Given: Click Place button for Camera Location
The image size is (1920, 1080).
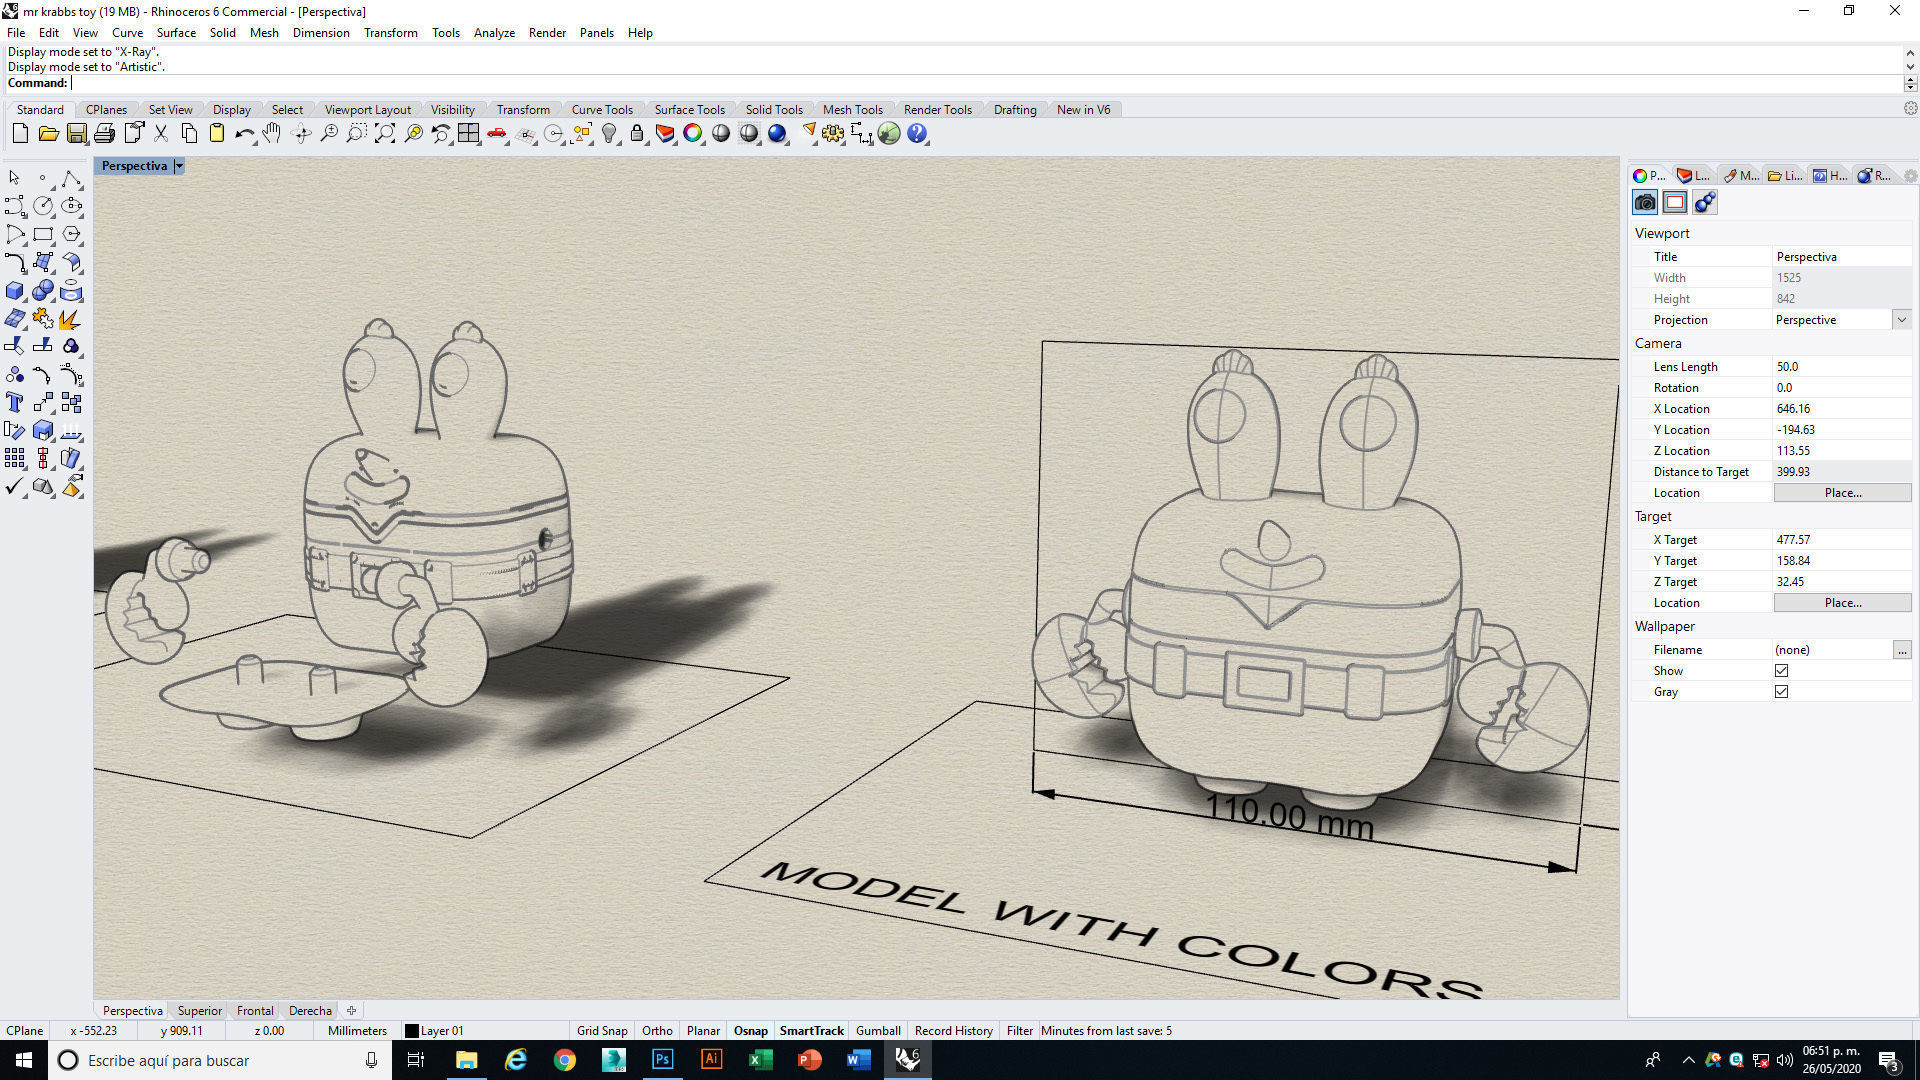Looking at the screenshot, I should click(1842, 493).
